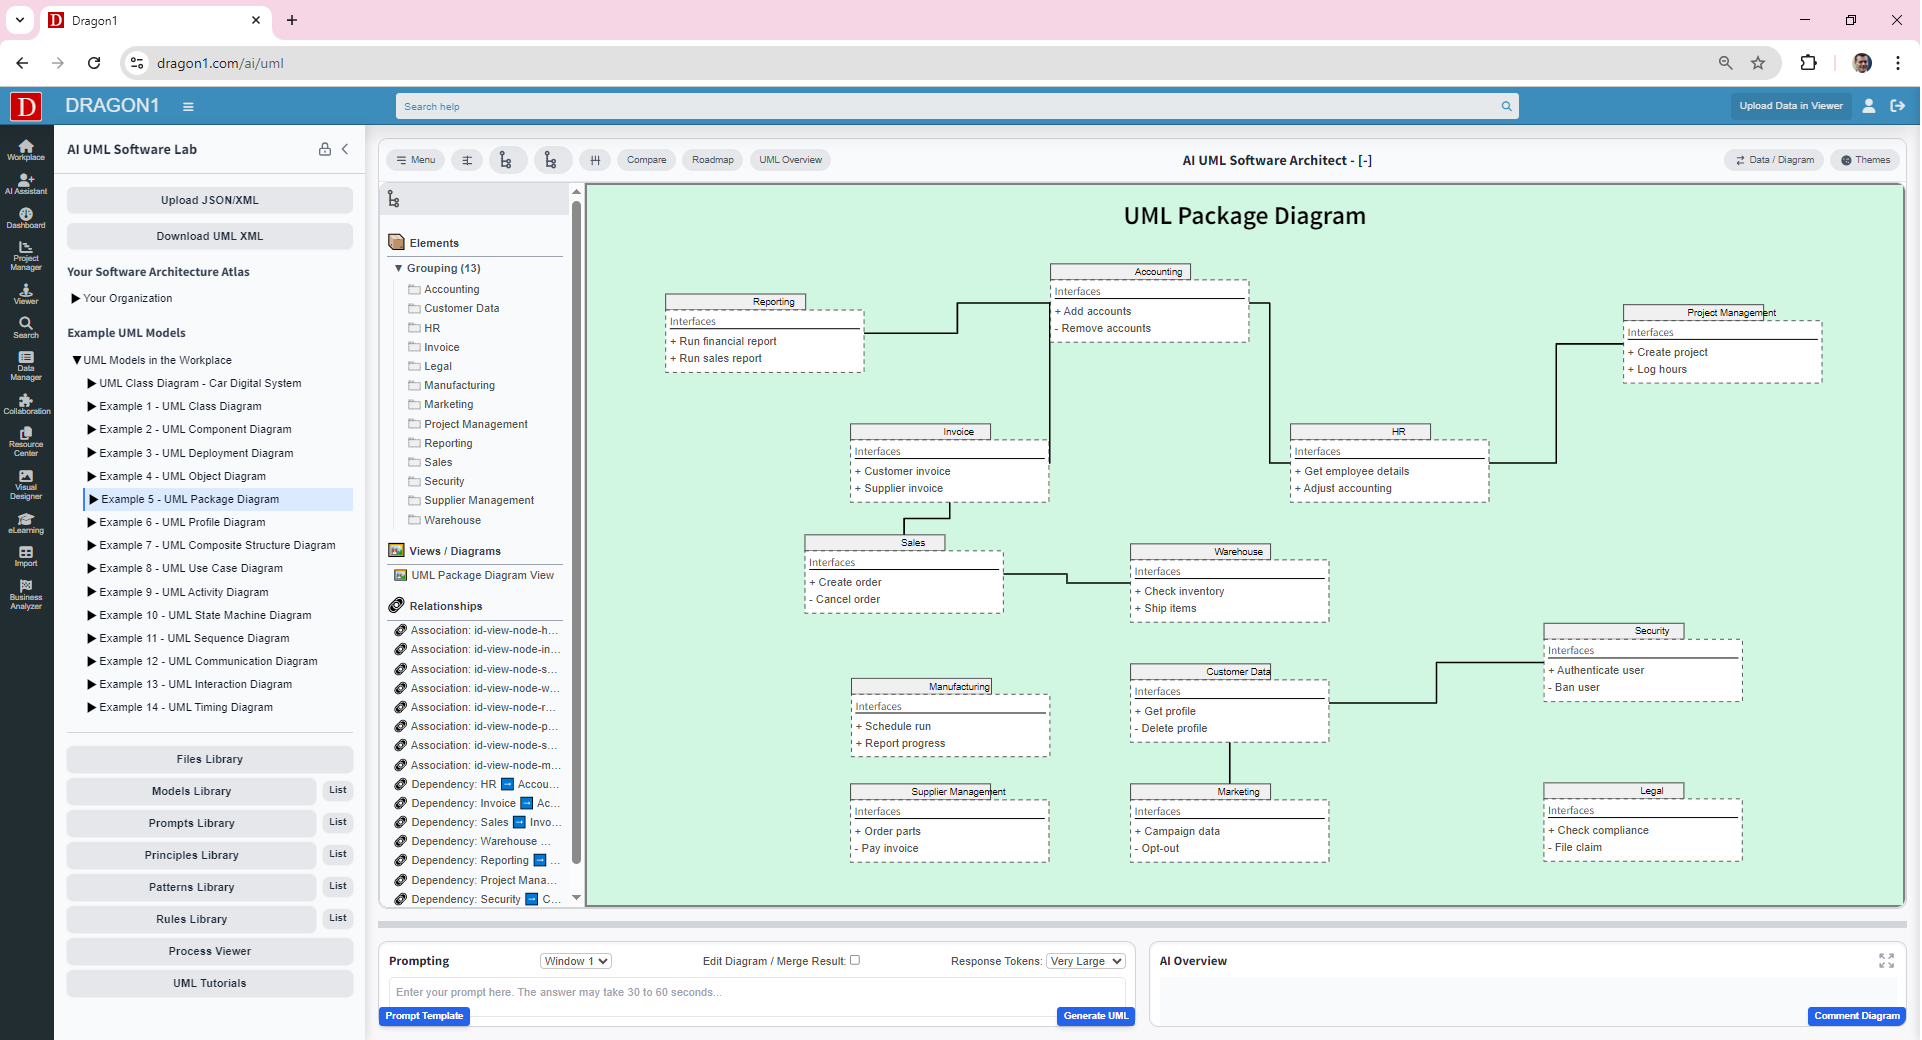Click the Themes icon at top right
Viewport: 1922px width, 1040px height.
(1864, 160)
